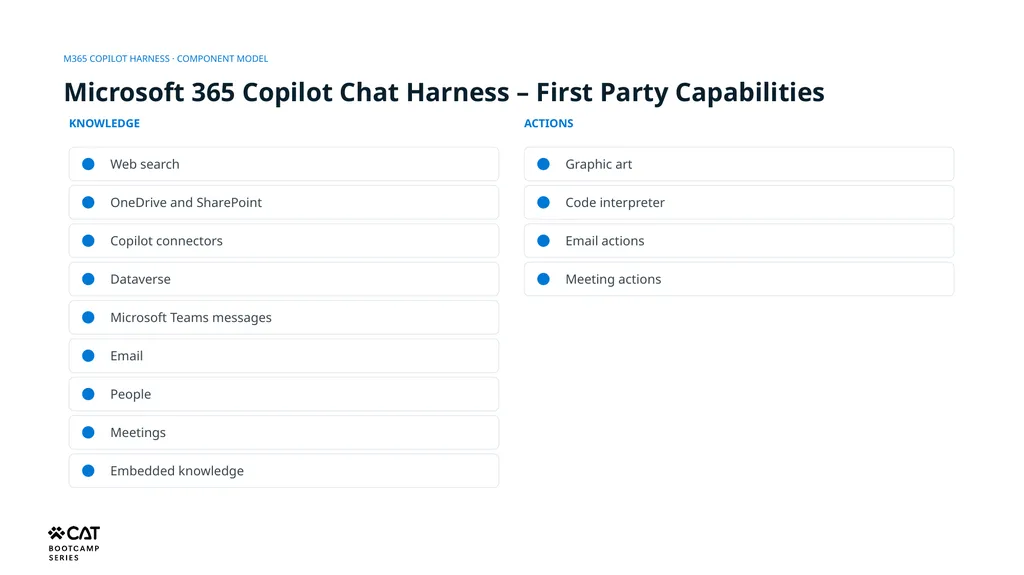
Task: Click the bullet icon next to Code interpreter
Action: coord(543,203)
